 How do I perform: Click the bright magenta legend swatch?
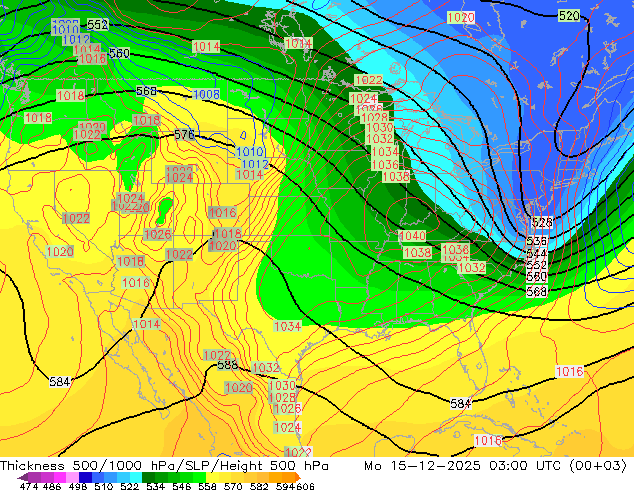tap(60, 477)
